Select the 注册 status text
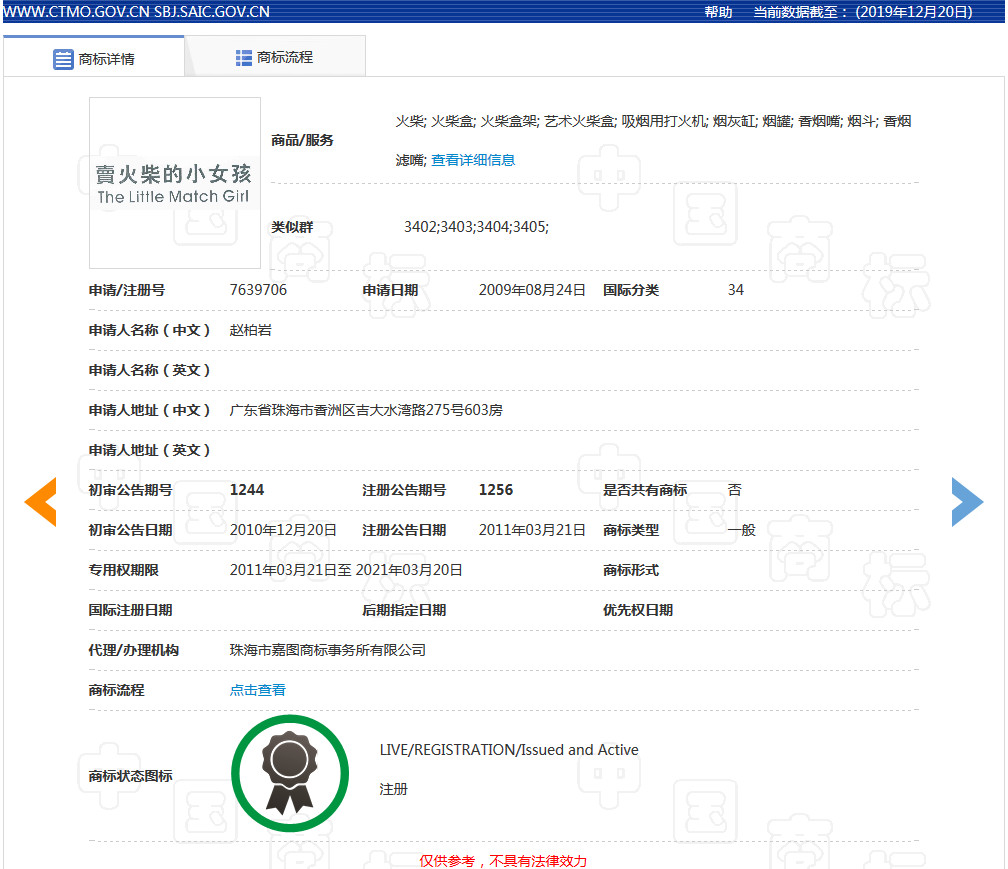This screenshot has height=869, width=1008. pyautogui.click(x=393, y=789)
